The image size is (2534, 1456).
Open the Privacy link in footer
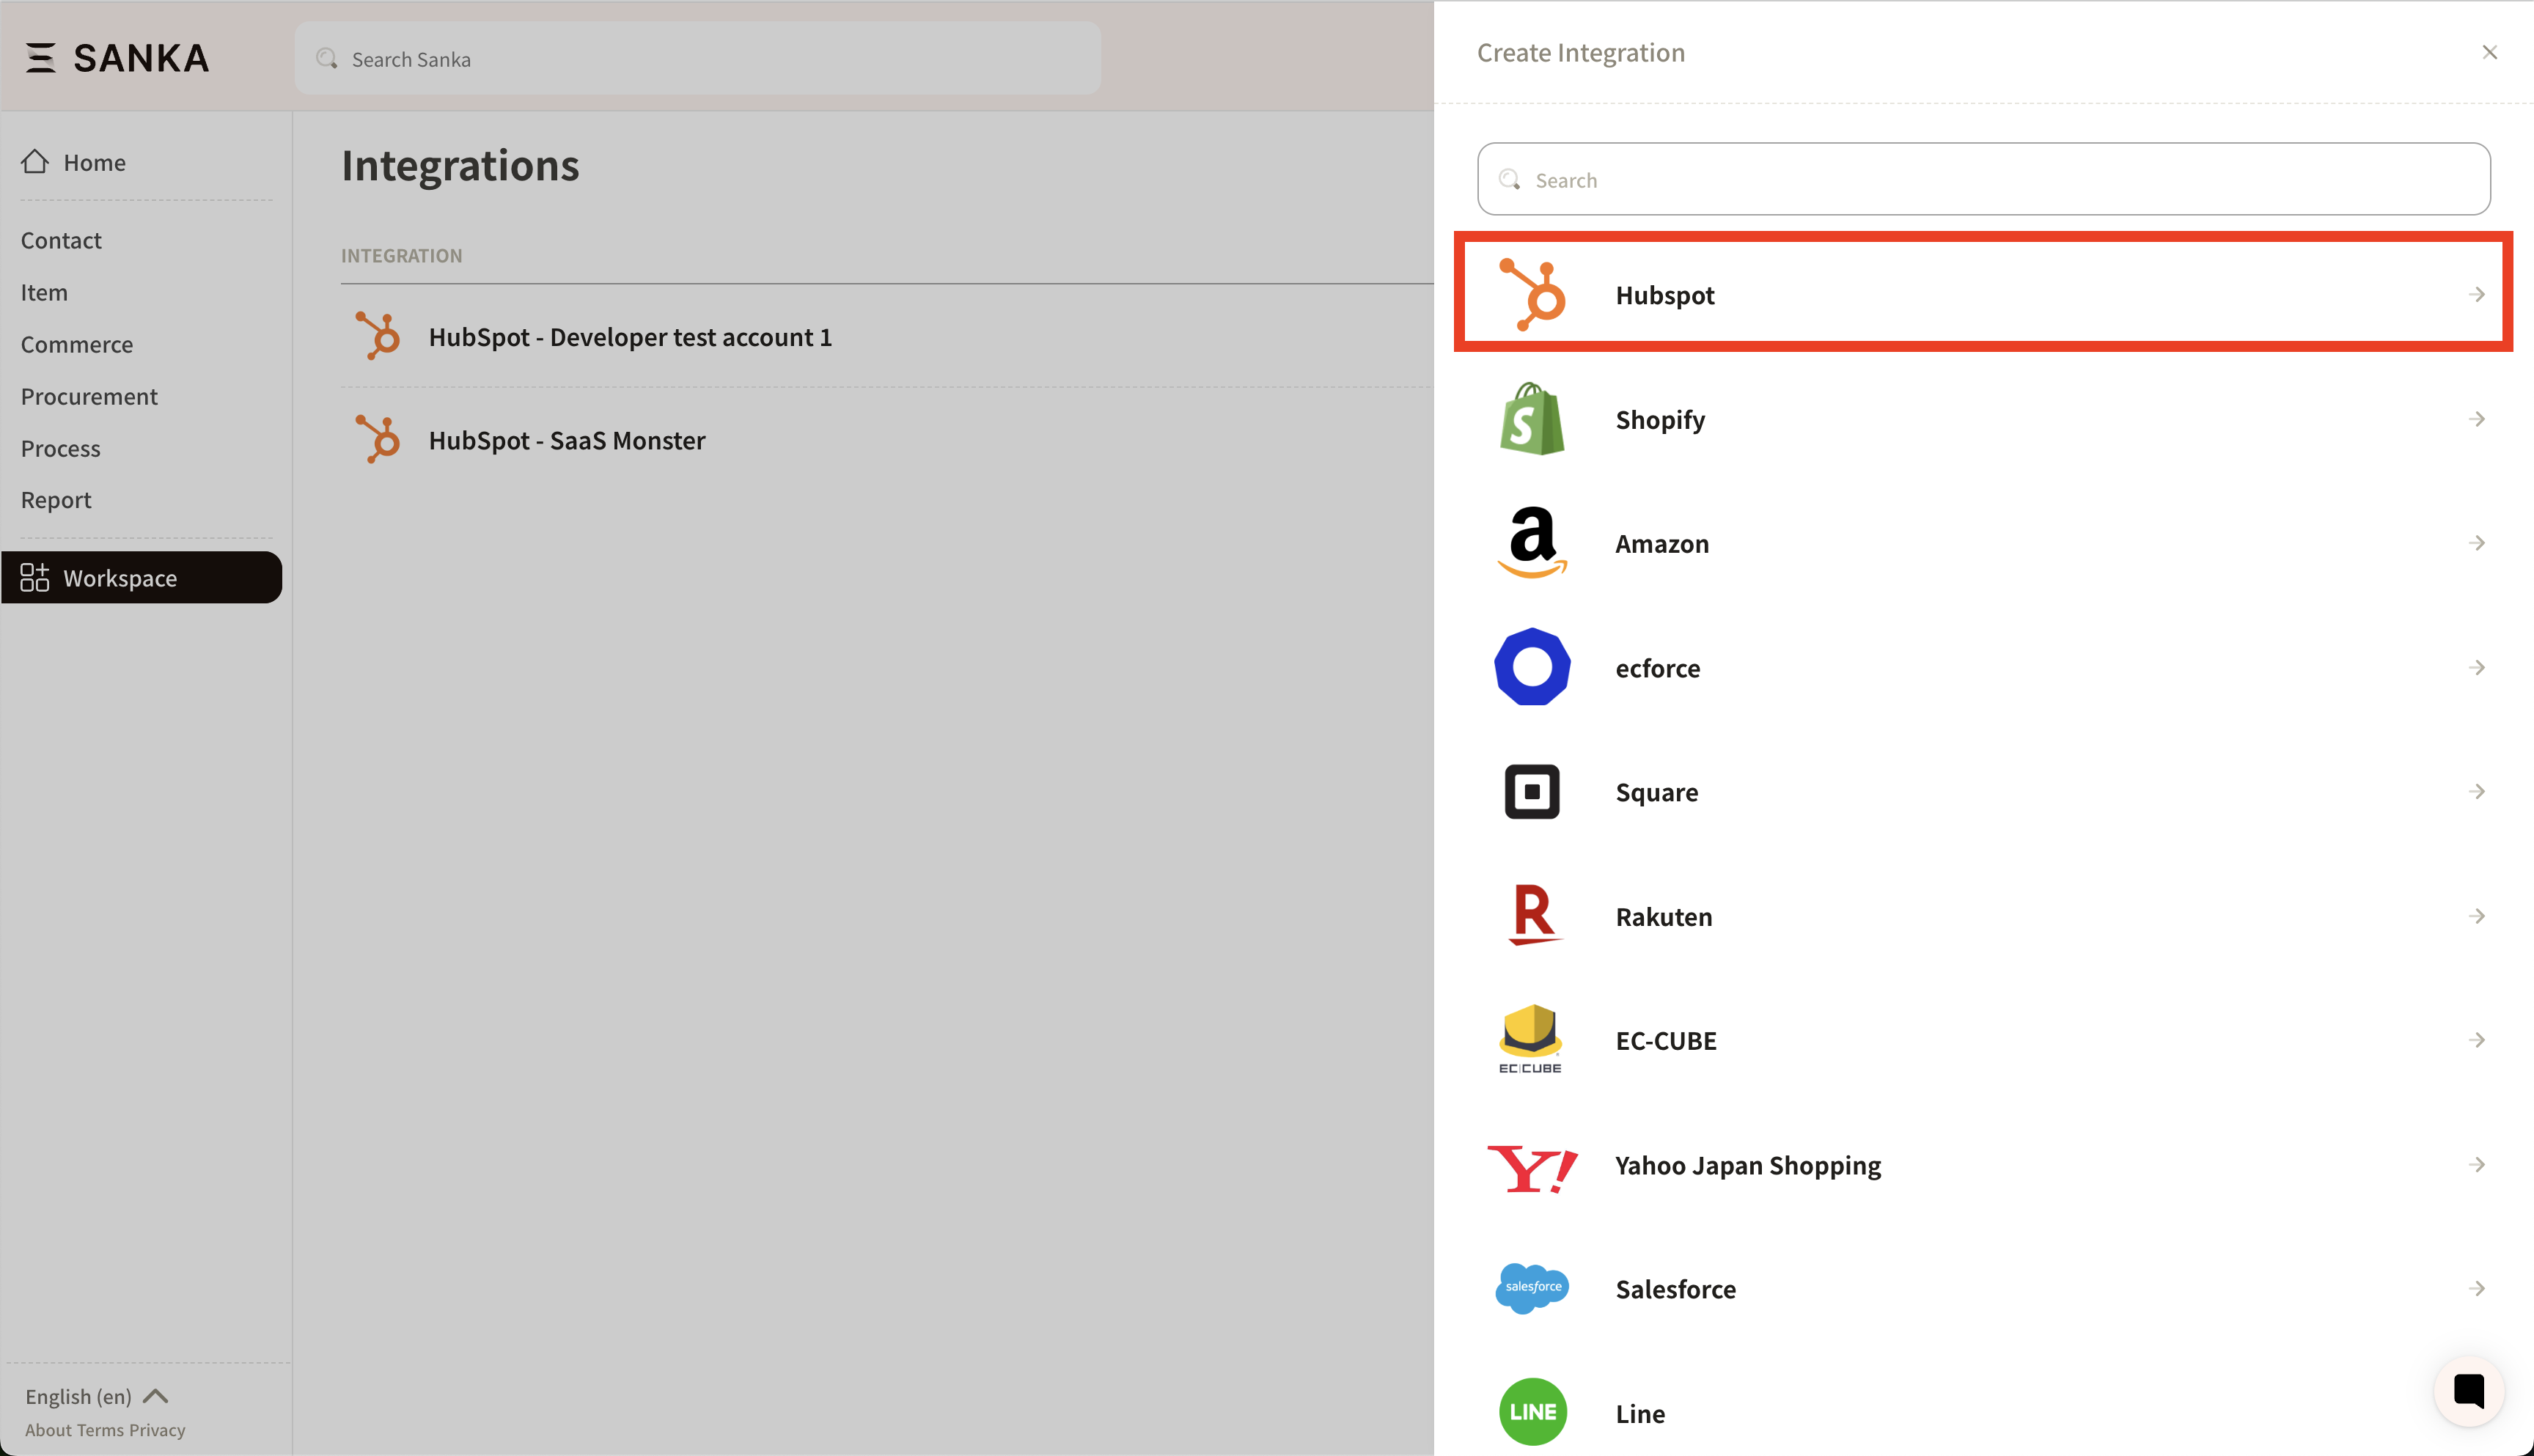pyautogui.click(x=157, y=1430)
